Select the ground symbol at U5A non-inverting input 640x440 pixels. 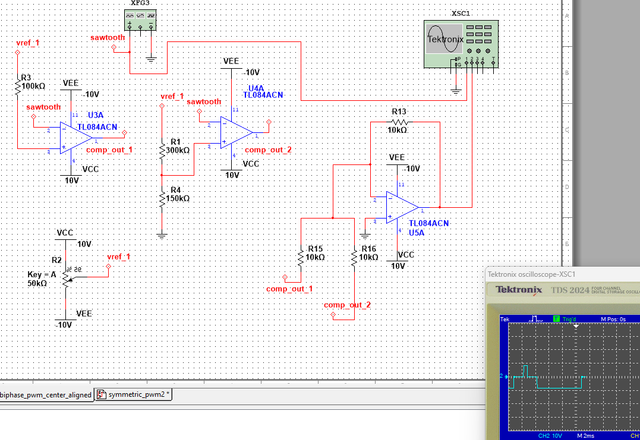(x=365, y=236)
